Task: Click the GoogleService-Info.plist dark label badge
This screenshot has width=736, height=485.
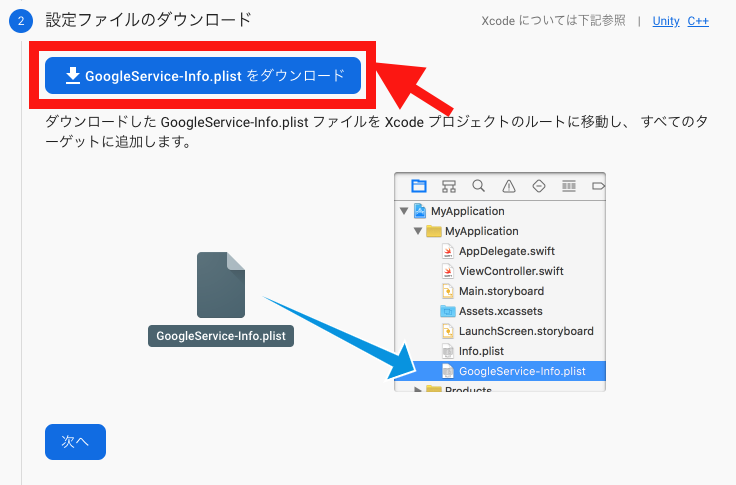Action: coord(221,336)
